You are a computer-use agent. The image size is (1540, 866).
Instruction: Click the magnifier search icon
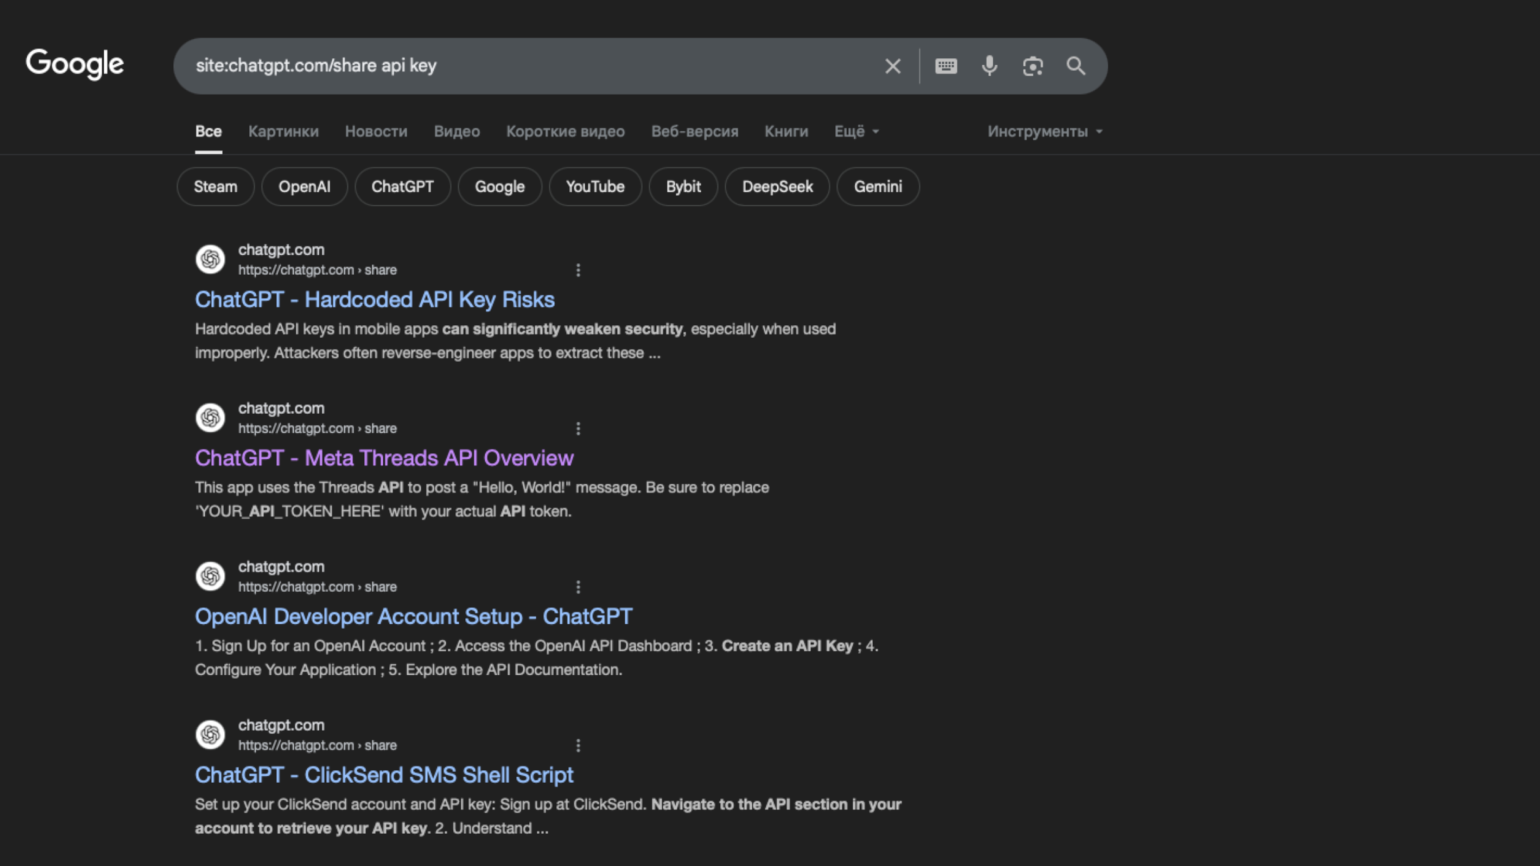point(1076,66)
